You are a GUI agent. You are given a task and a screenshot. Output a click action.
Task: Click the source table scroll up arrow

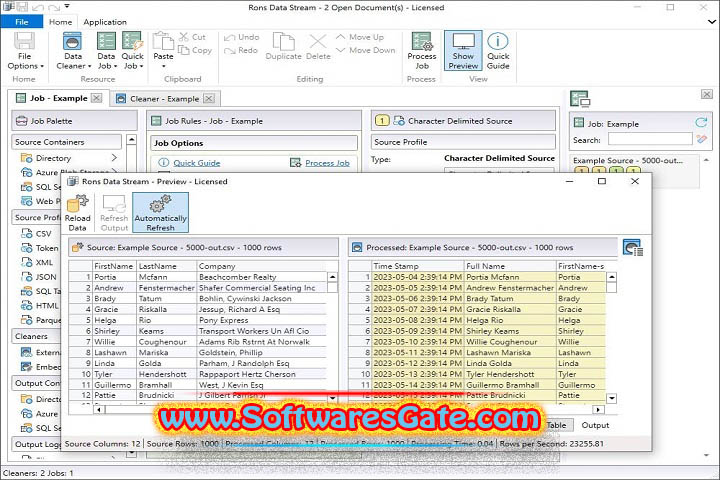point(332,277)
